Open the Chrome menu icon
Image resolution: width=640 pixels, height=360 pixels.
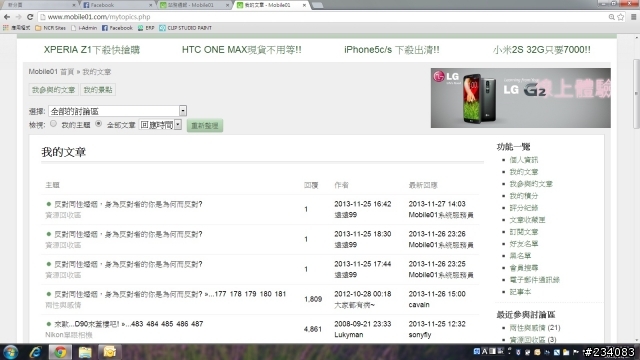(633, 17)
